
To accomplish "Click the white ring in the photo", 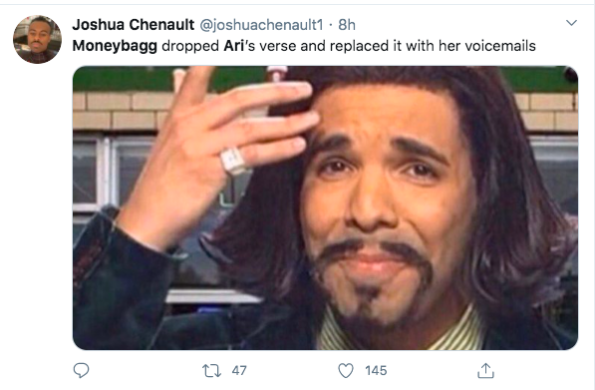I will click(233, 161).
